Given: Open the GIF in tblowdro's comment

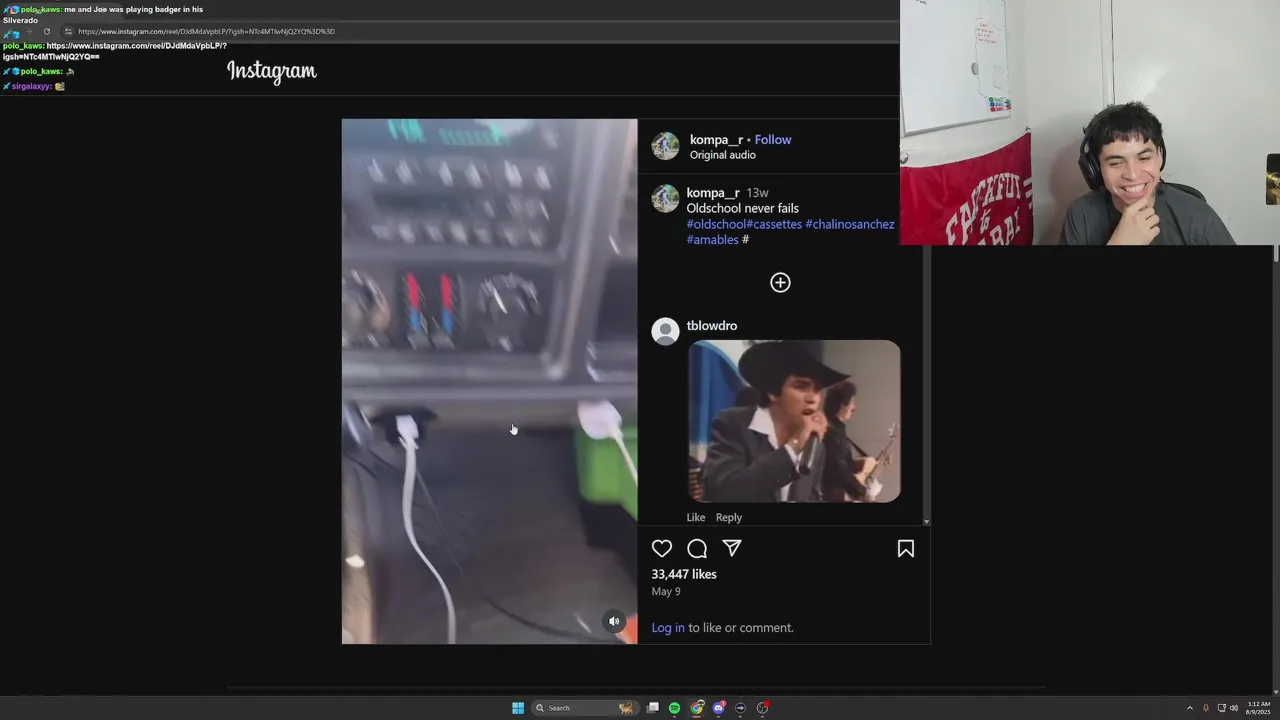Looking at the screenshot, I should [x=794, y=421].
